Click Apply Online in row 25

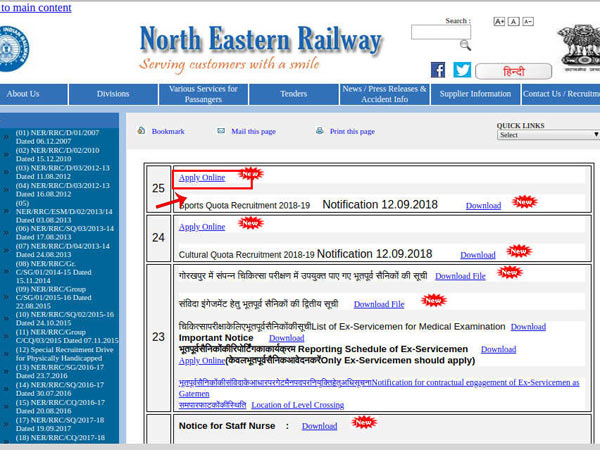(202, 178)
